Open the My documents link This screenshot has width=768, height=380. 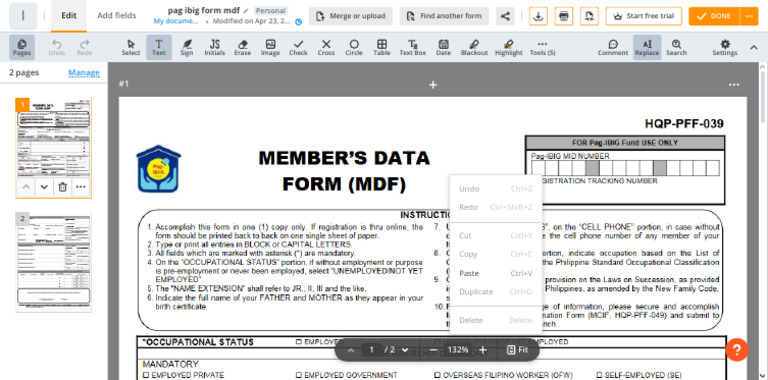pos(175,21)
